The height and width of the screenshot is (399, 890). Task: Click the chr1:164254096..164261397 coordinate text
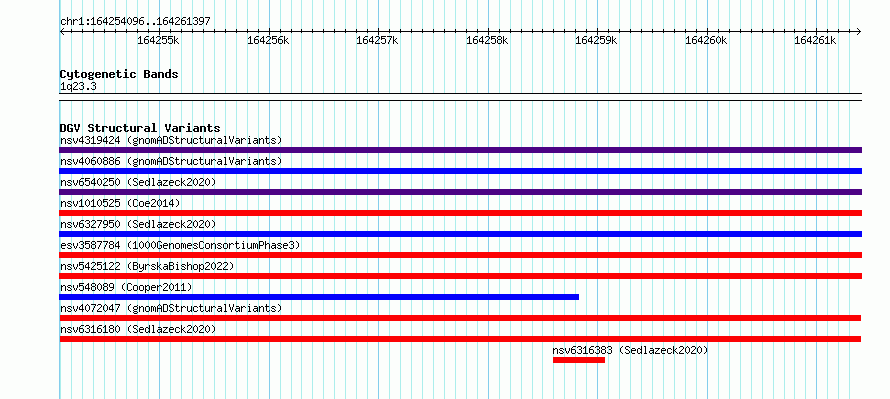[135, 22]
